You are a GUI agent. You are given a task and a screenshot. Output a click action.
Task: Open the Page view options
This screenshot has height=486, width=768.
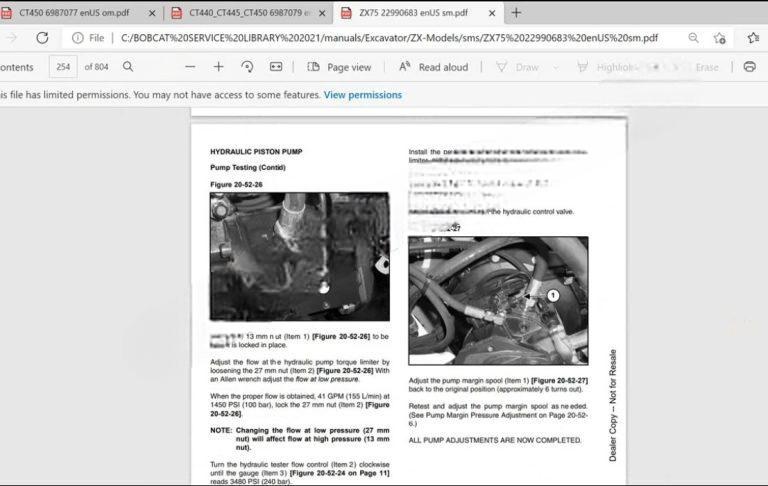coord(339,67)
